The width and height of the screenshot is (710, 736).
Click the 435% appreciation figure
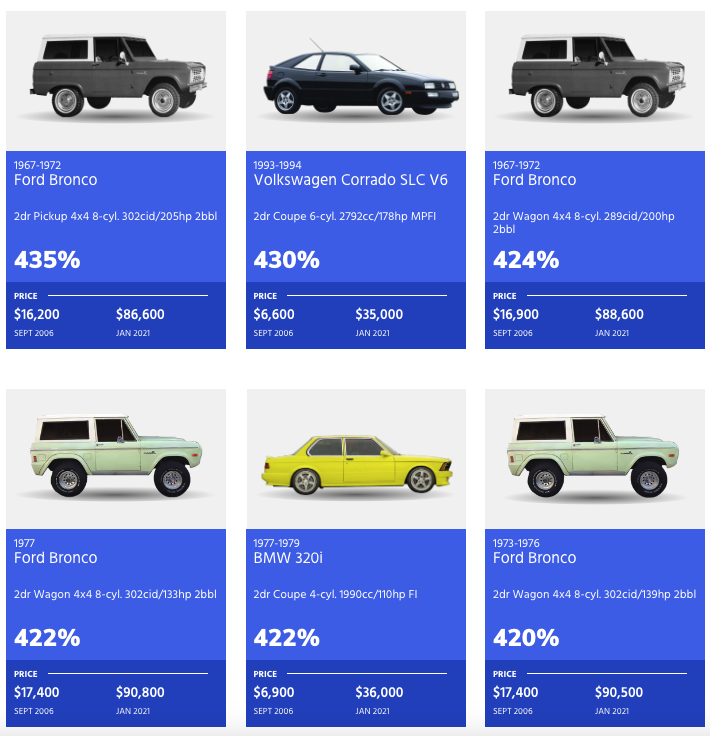click(48, 260)
